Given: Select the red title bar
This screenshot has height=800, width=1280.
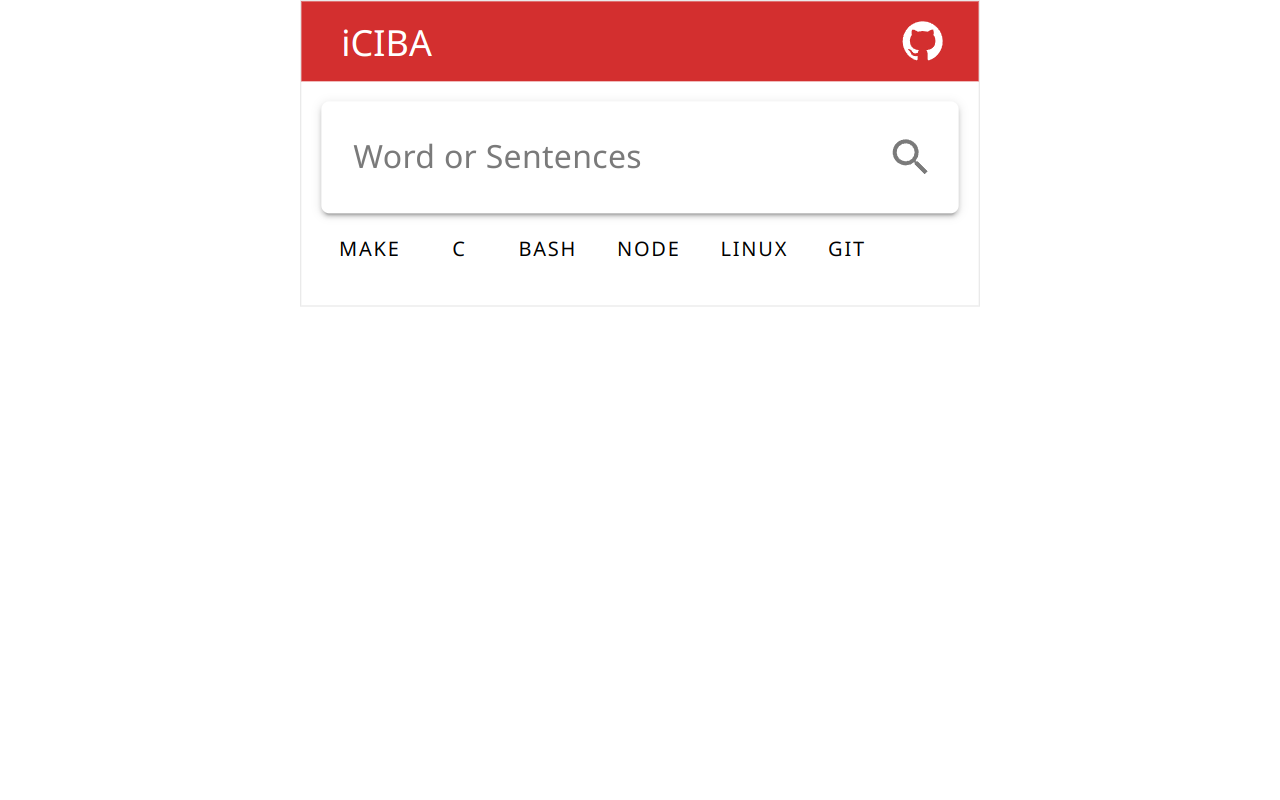Looking at the screenshot, I should [x=640, y=41].
